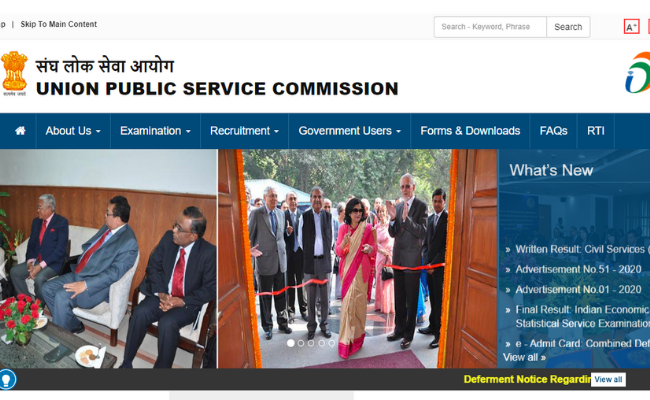Select the first carousel slide dot

tap(291, 343)
